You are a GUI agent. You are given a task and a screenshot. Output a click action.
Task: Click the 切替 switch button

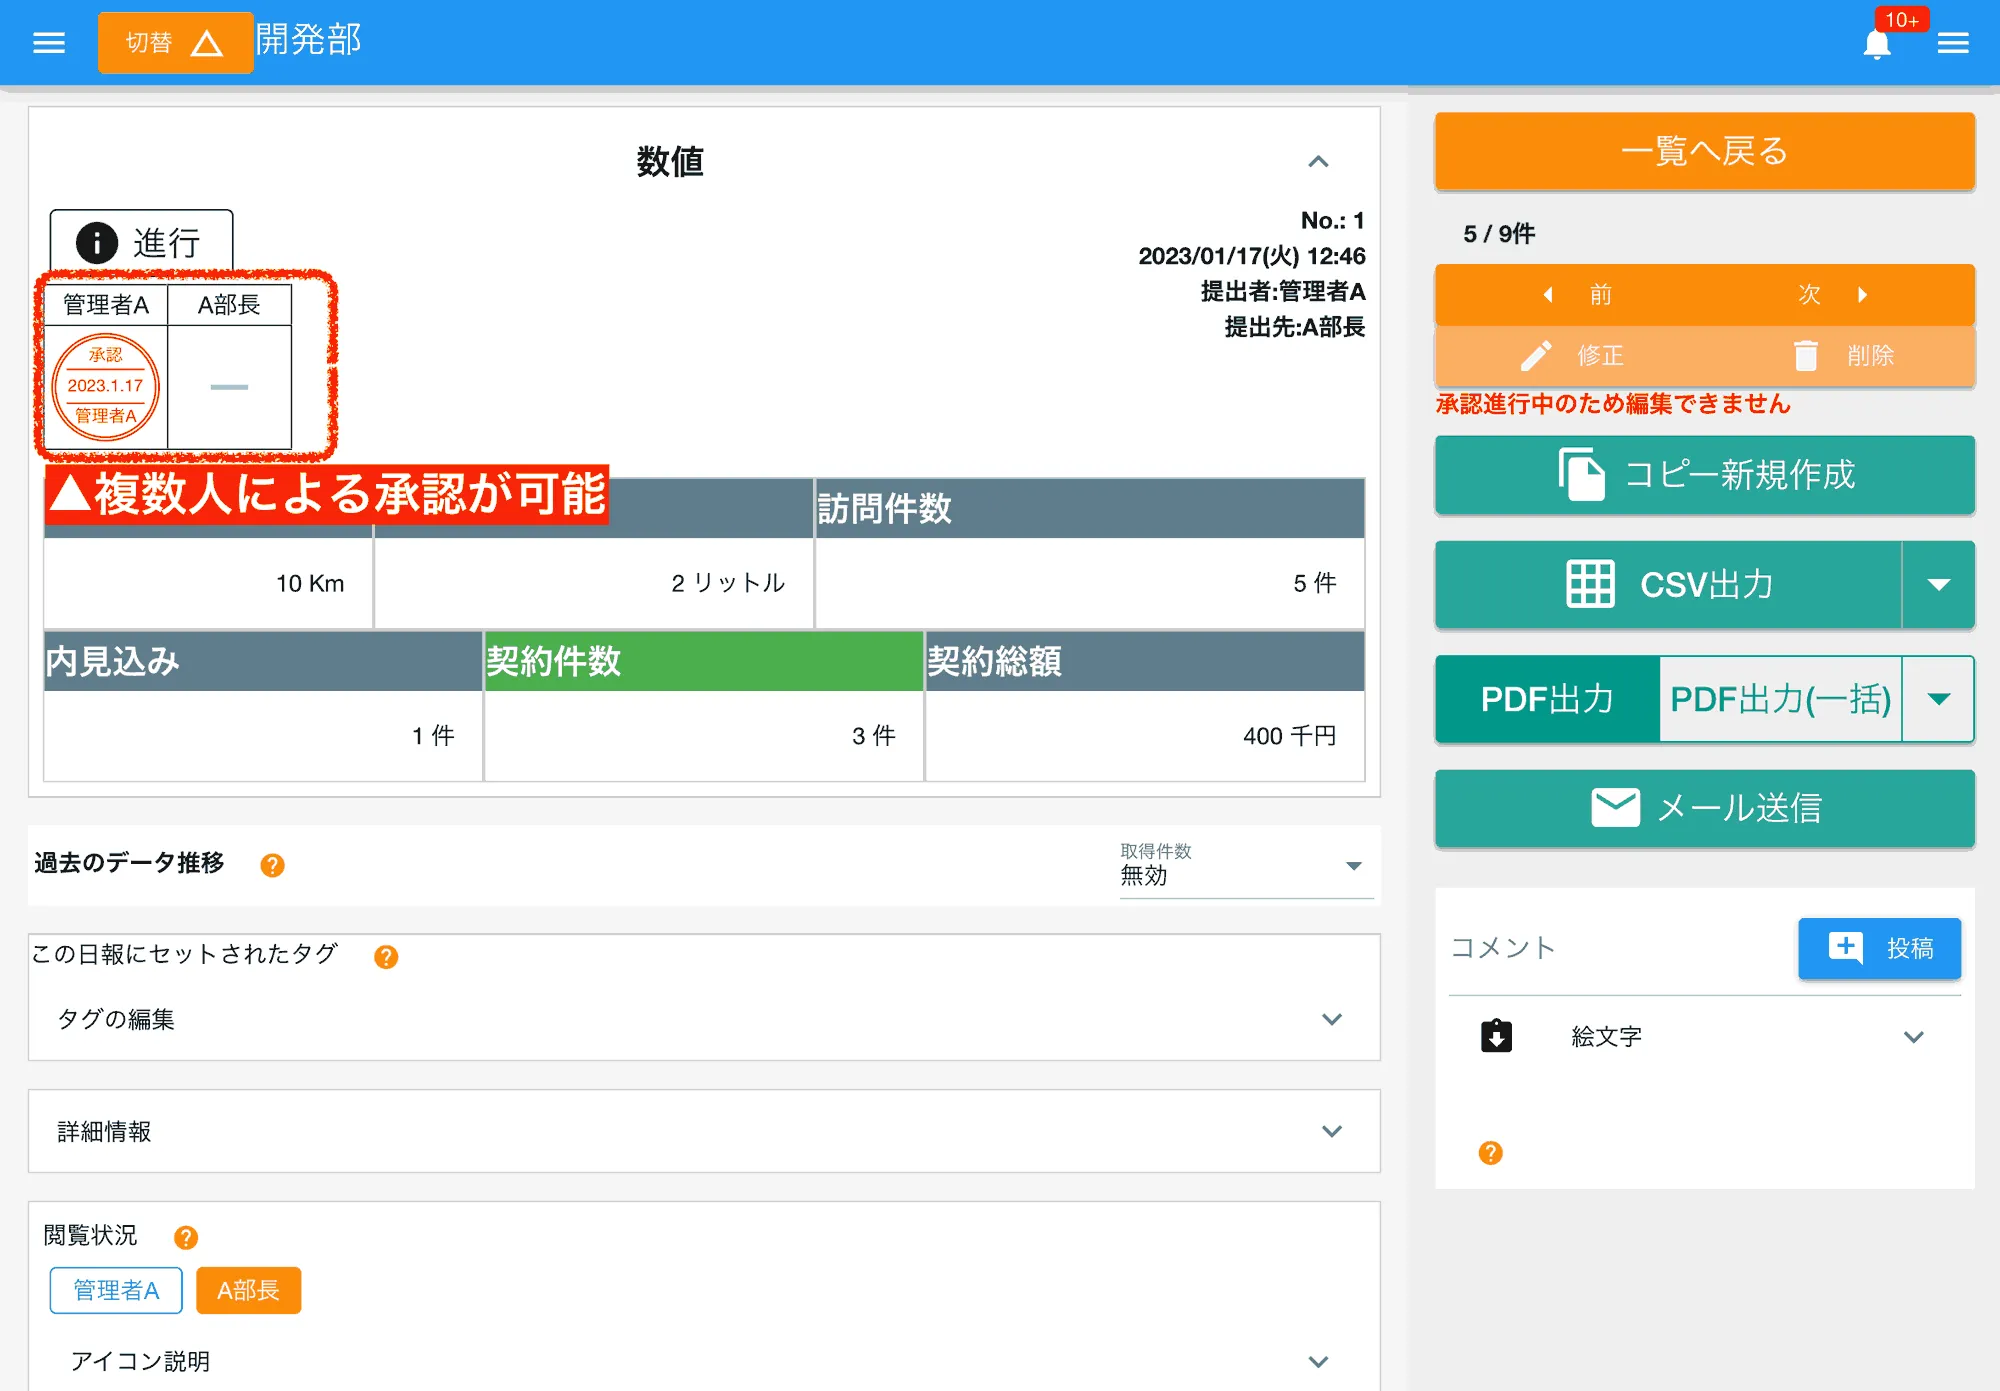pos(175,43)
